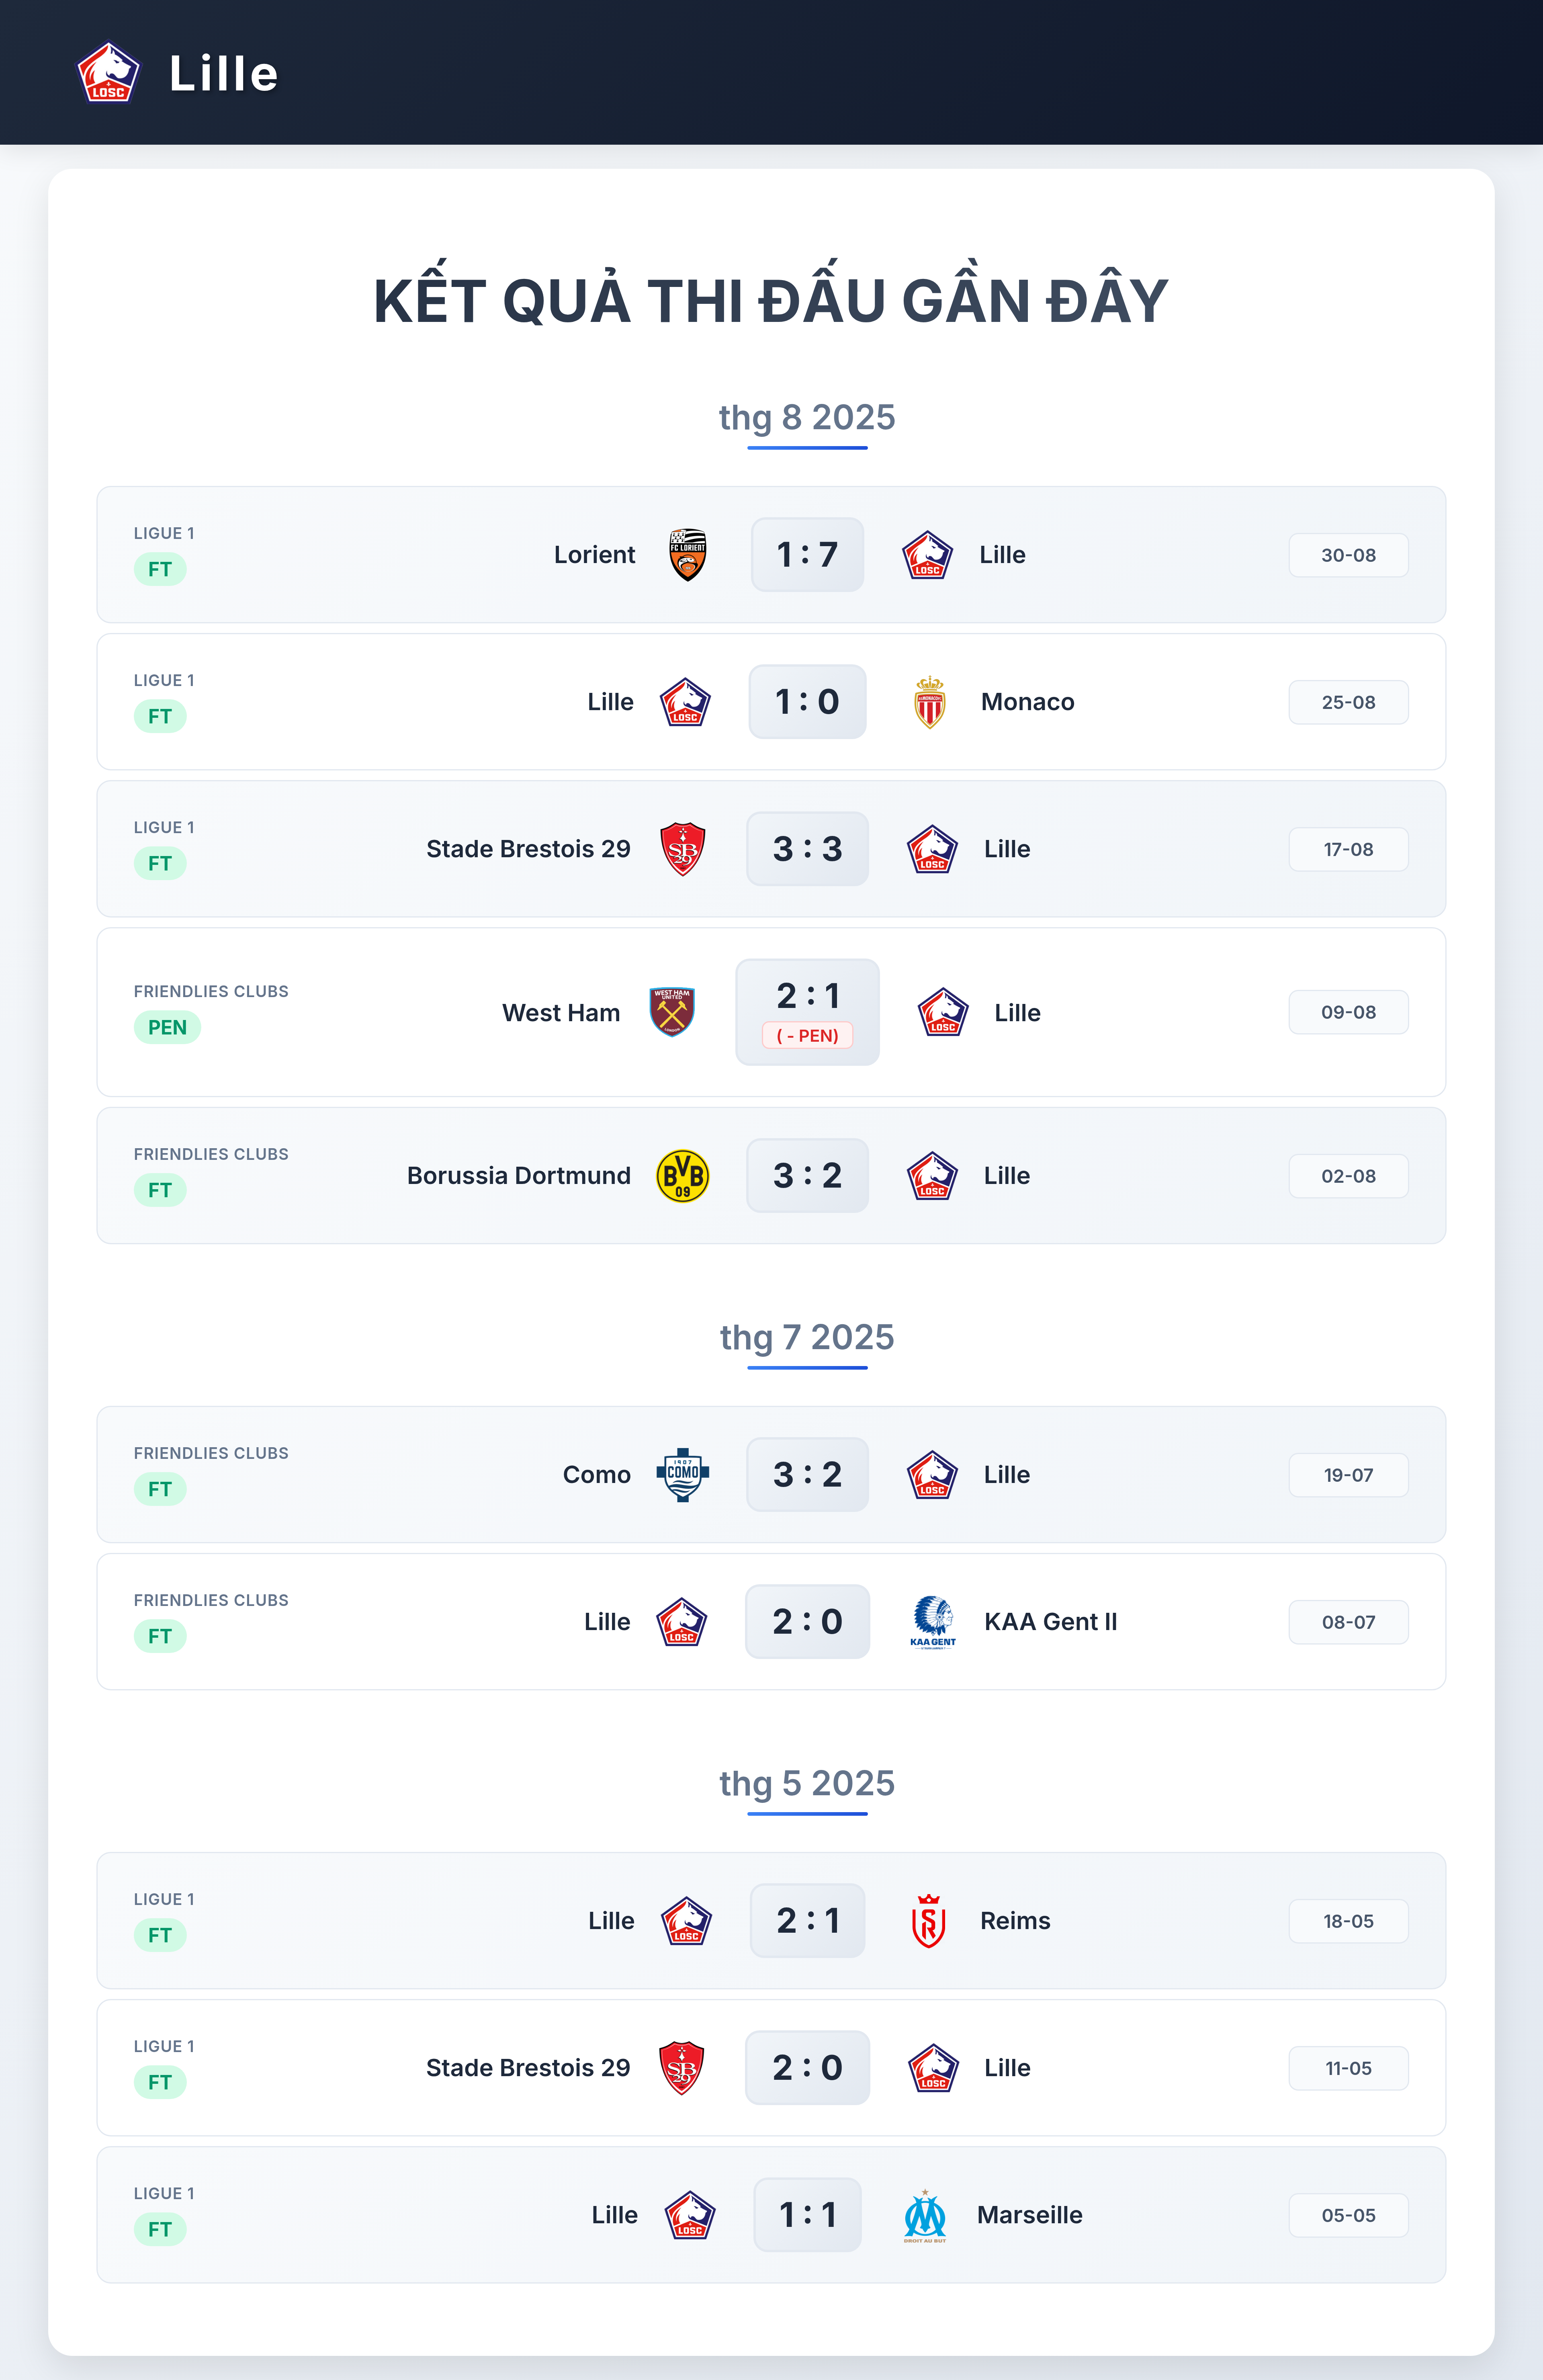Click the Monaco team name link
Screen dimensions: 1543x2380
point(1027,702)
